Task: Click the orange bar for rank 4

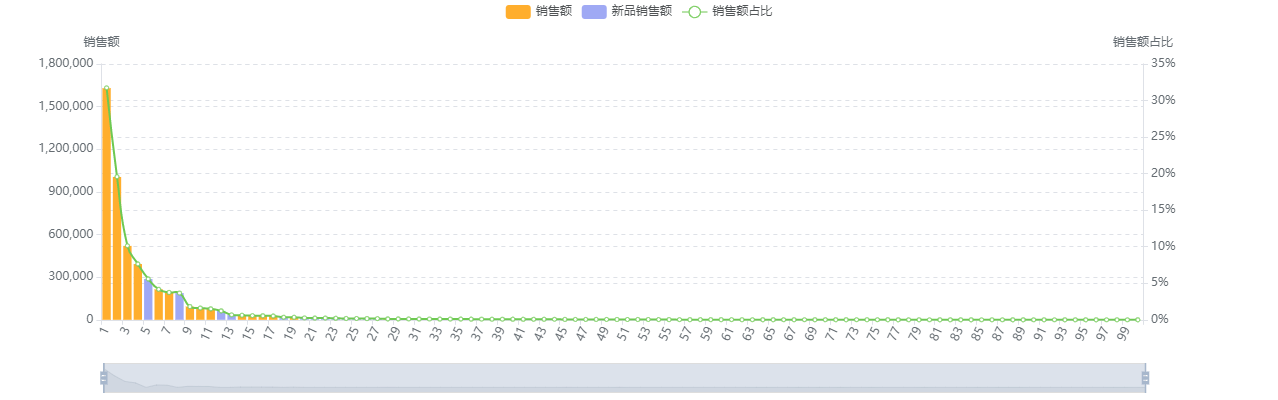Action: click(137, 292)
